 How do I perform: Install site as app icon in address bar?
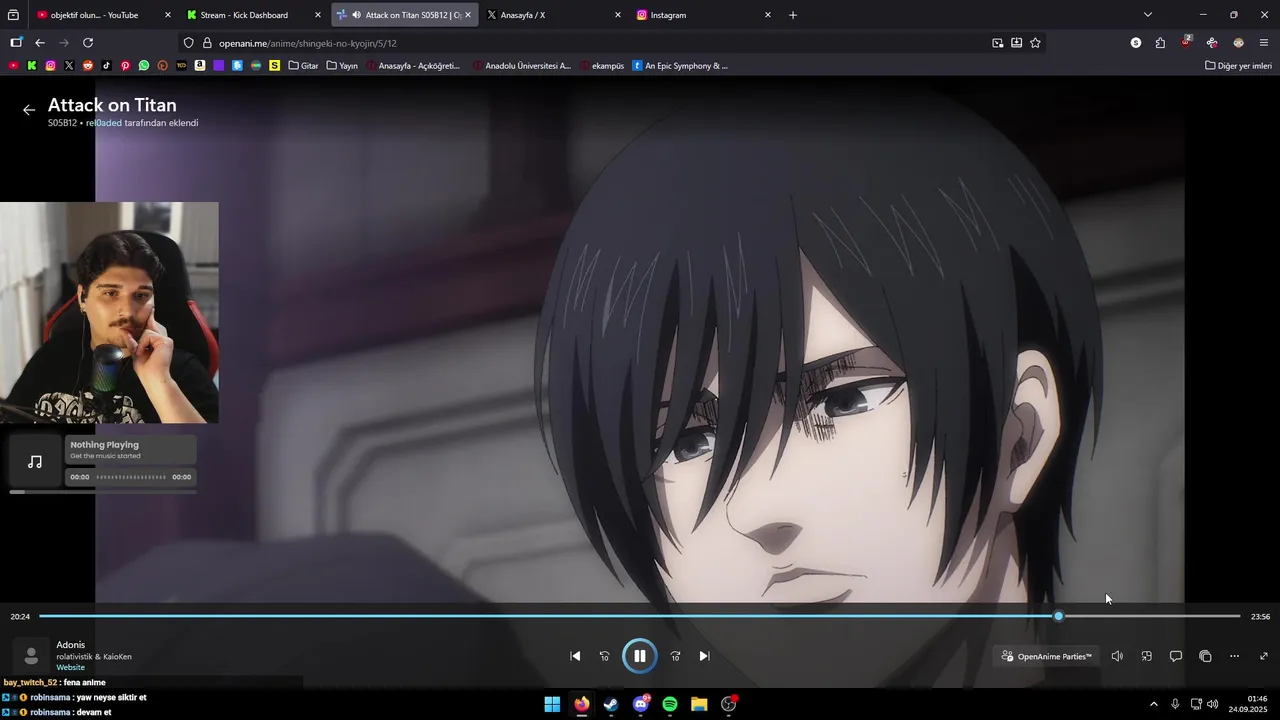1017,43
